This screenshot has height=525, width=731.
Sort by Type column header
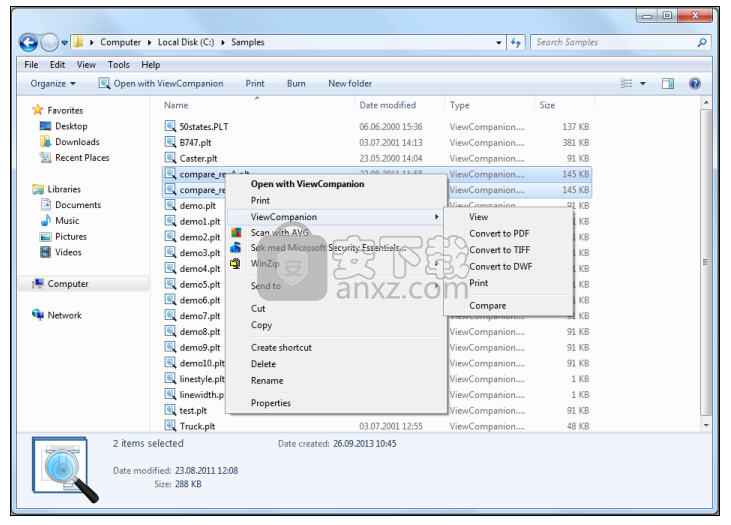coord(459,105)
